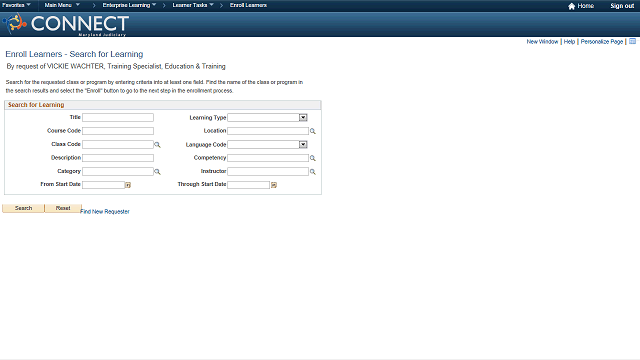The height and width of the screenshot is (360, 640).
Task: Open the Location lookup magnifier
Action: pyautogui.click(x=313, y=131)
